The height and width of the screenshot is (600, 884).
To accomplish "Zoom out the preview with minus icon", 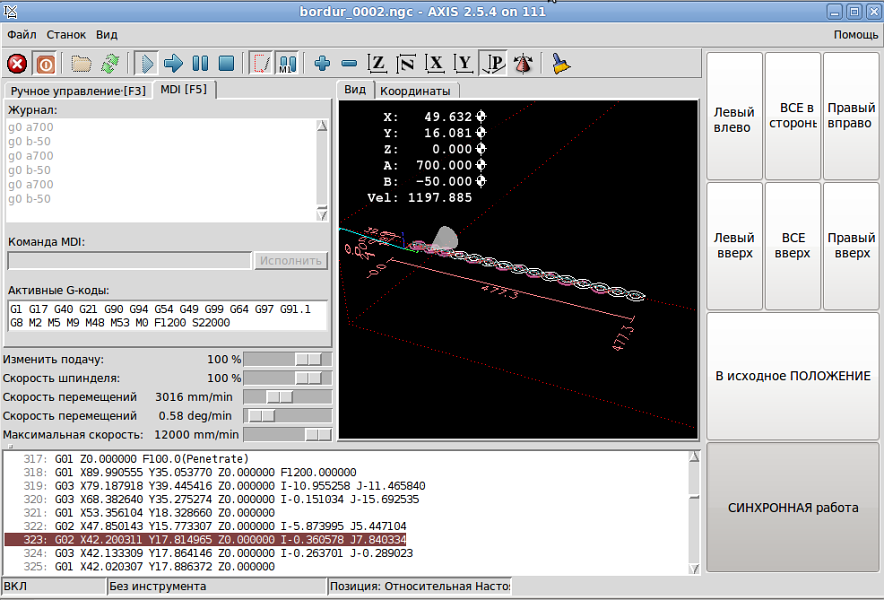I will [349, 63].
